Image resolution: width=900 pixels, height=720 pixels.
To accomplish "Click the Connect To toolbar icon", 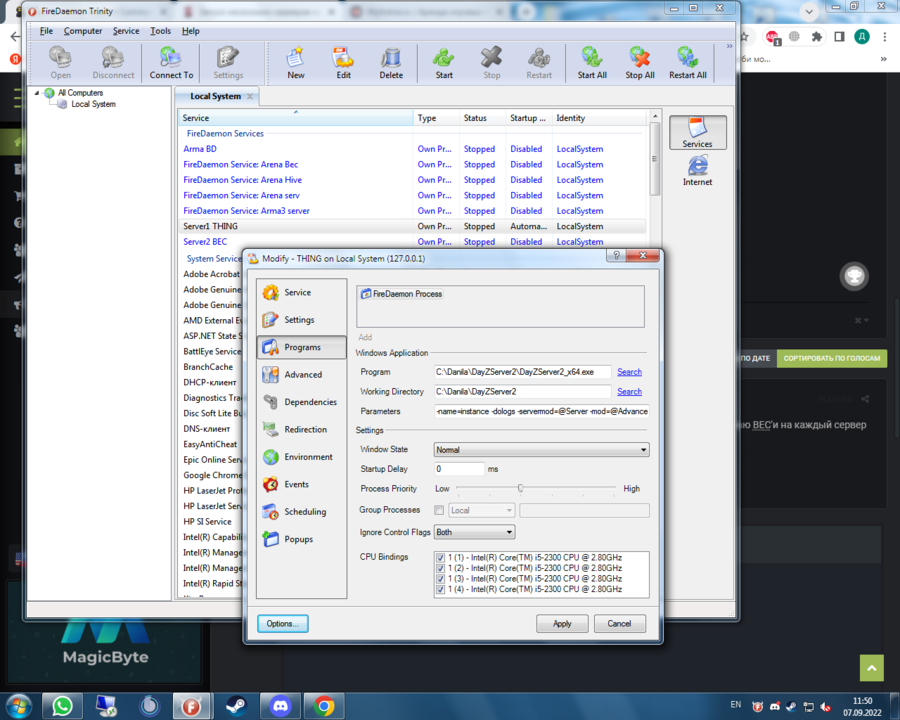I will (x=171, y=63).
